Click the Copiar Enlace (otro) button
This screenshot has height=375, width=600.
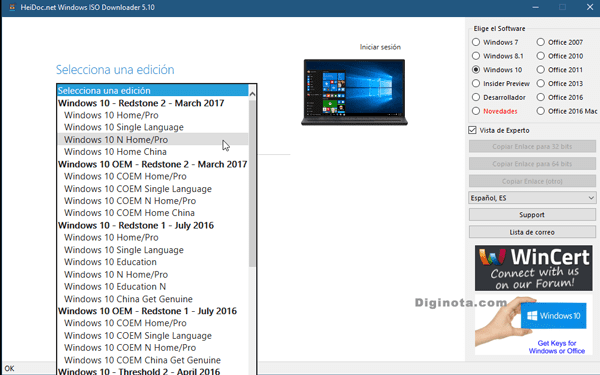tap(532, 181)
